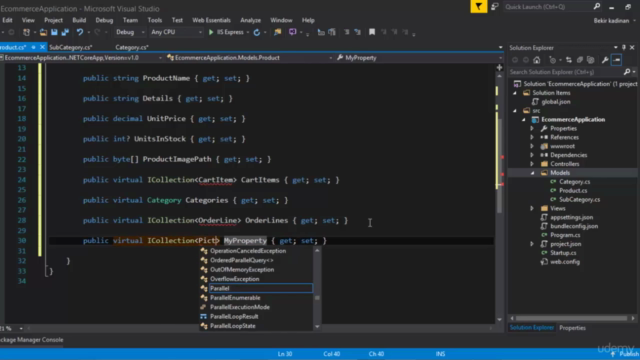Toggle pin on Product.cs tab
The height and width of the screenshot is (360, 640).
33,47
